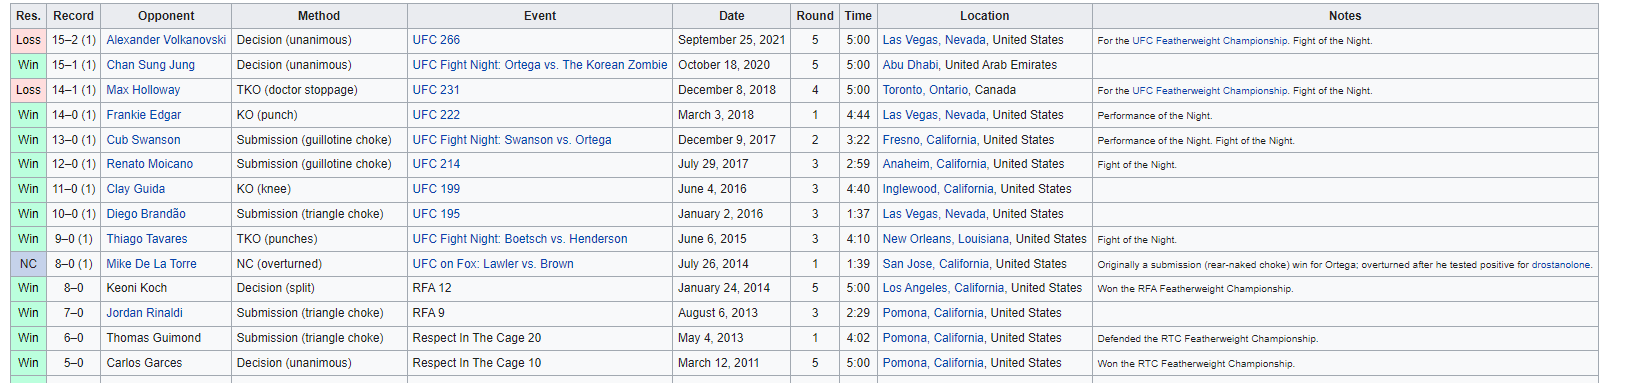Open the Cub Swanson opponent link
The height and width of the screenshot is (383, 1627).
[x=144, y=140]
